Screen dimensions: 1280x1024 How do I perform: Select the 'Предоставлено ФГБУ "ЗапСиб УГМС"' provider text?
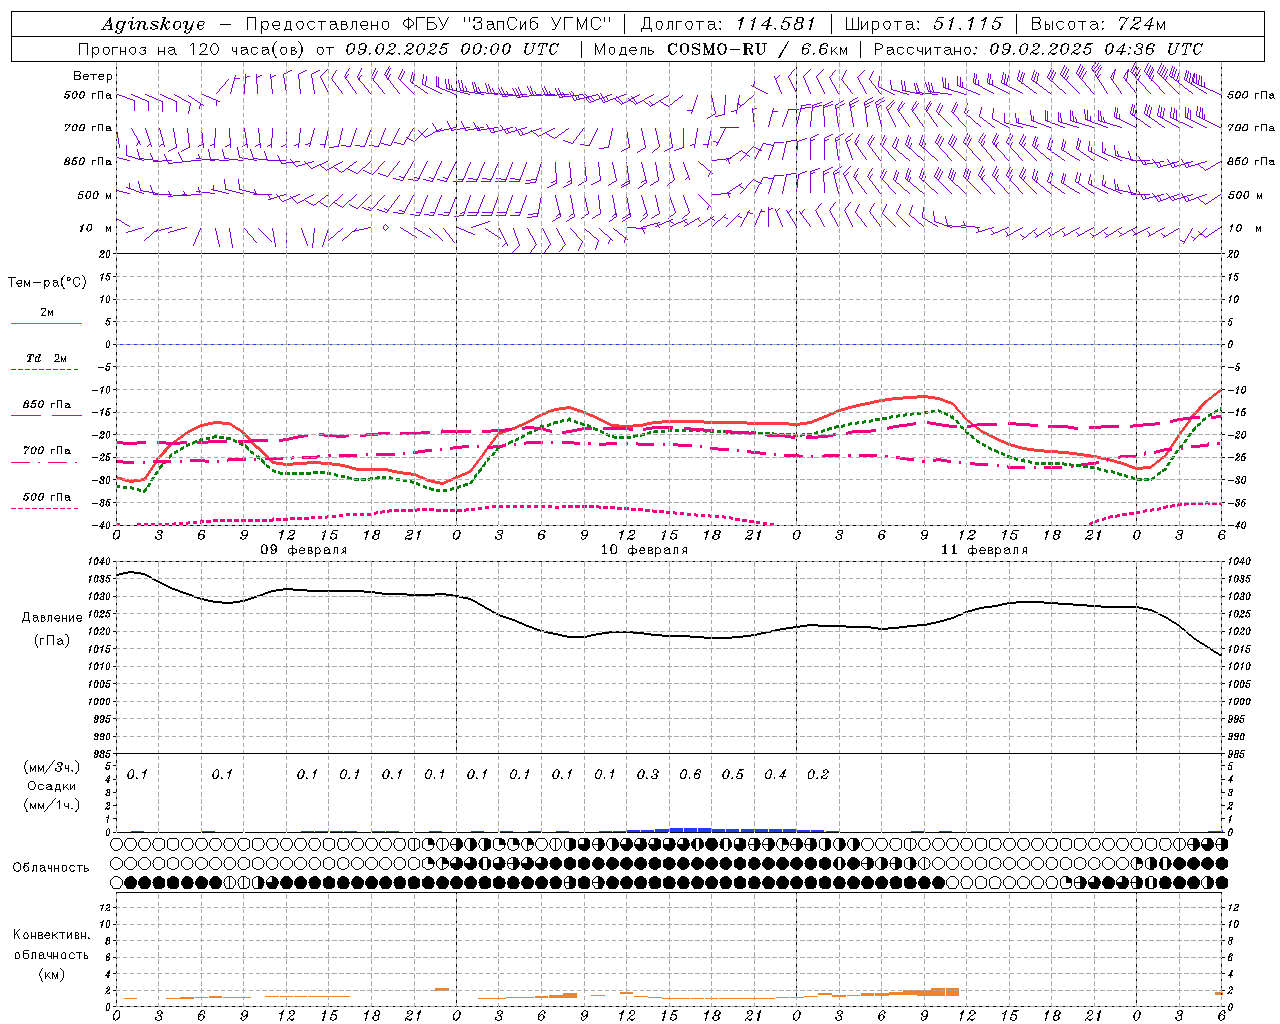point(428,24)
